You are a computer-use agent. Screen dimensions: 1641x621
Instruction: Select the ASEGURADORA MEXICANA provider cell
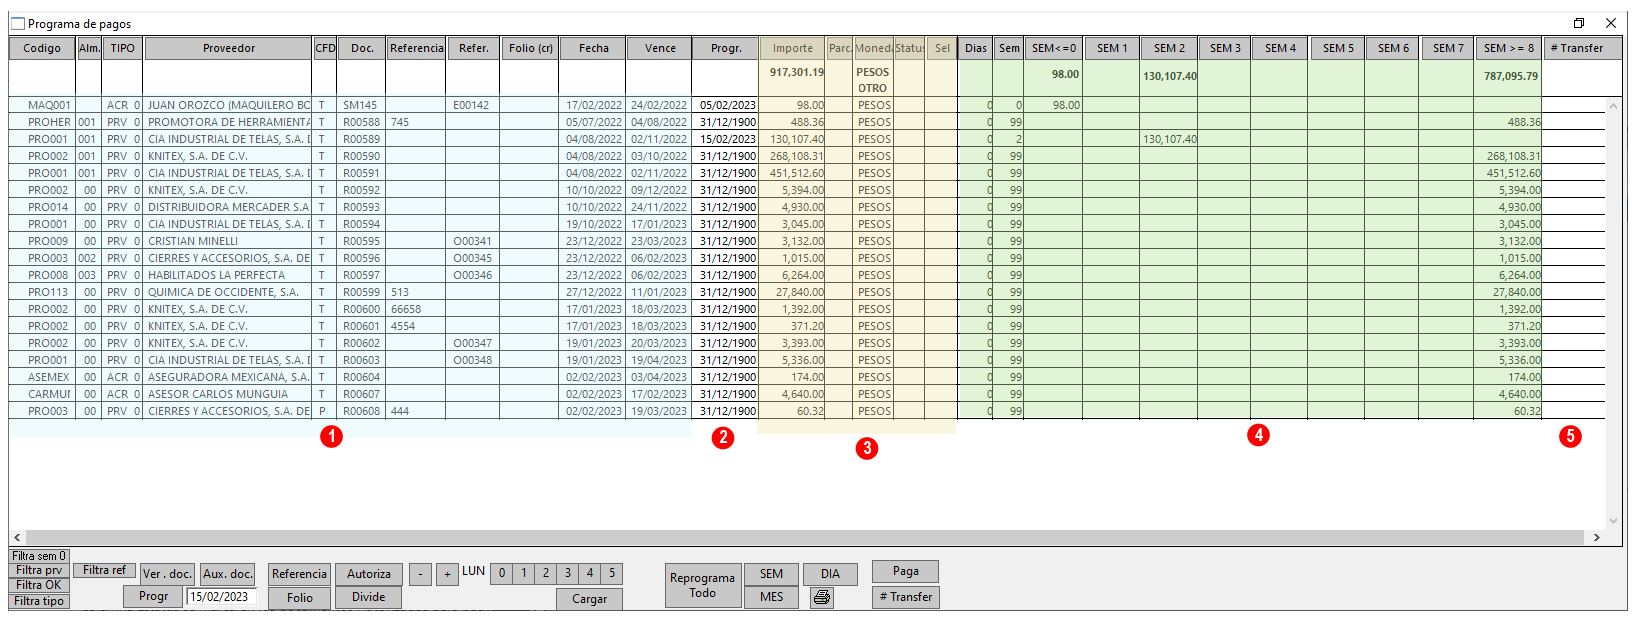coord(228,377)
